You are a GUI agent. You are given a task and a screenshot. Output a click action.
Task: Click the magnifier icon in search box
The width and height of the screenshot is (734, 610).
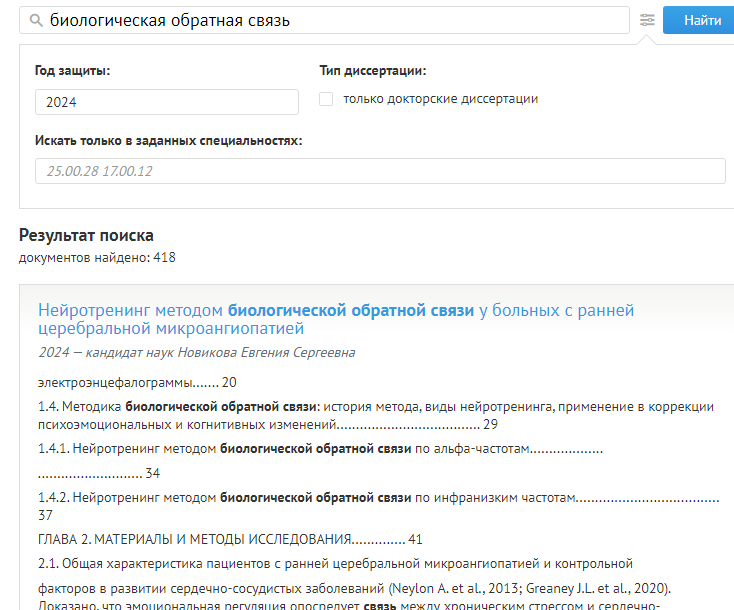[x=36, y=20]
